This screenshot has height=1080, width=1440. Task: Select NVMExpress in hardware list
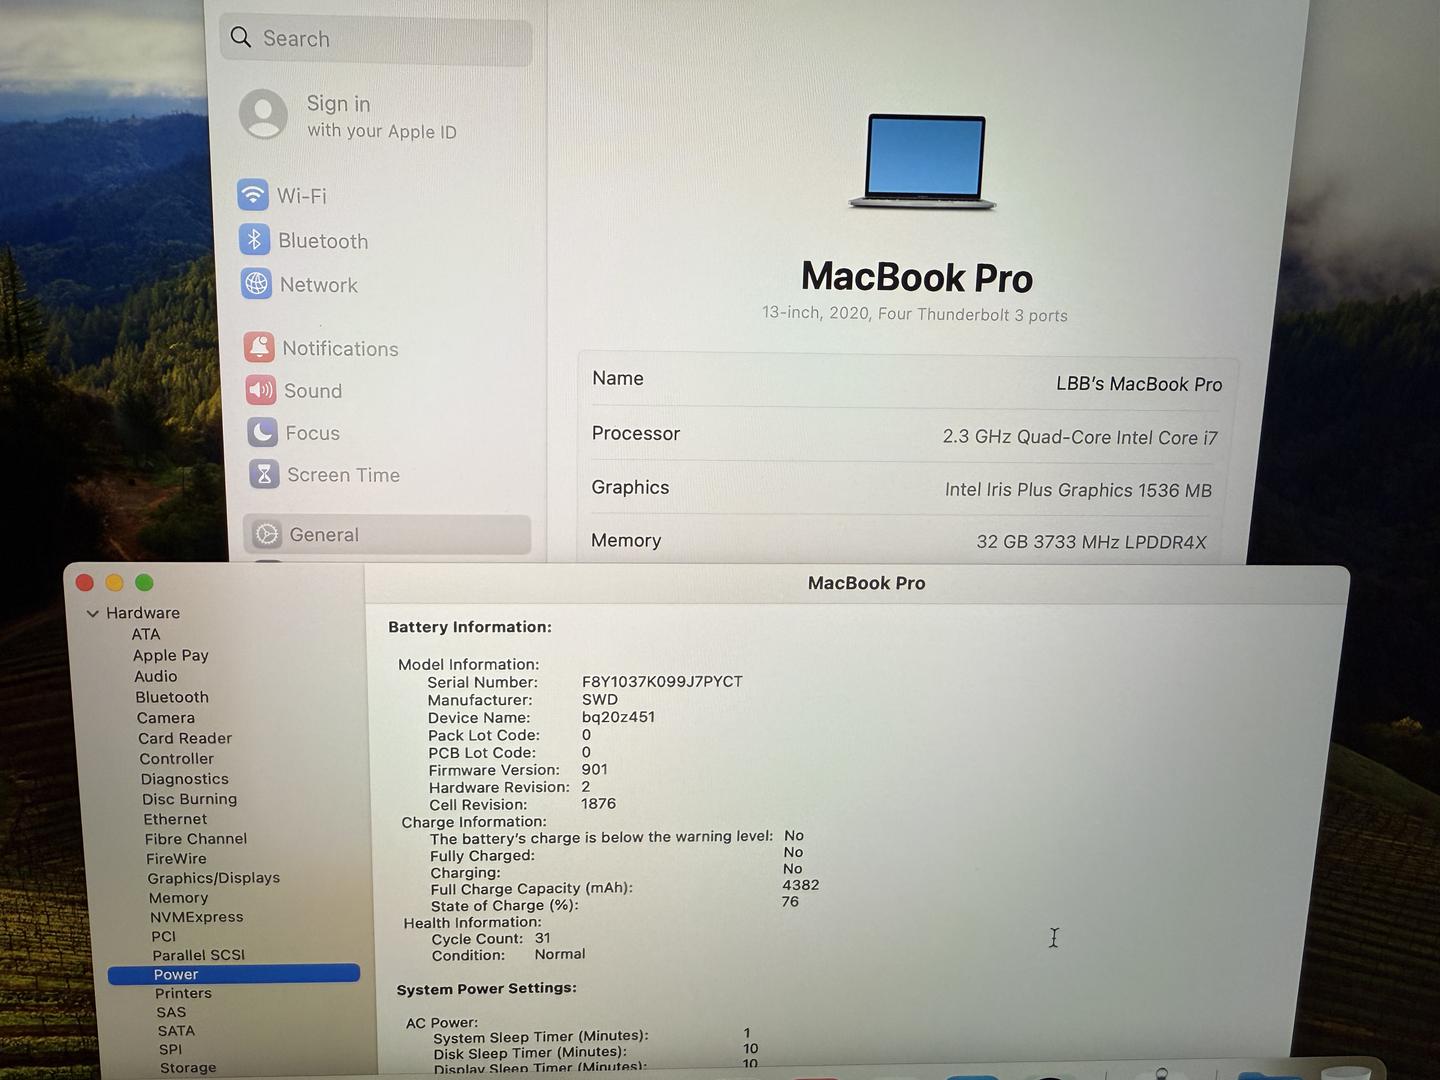coord(197,917)
